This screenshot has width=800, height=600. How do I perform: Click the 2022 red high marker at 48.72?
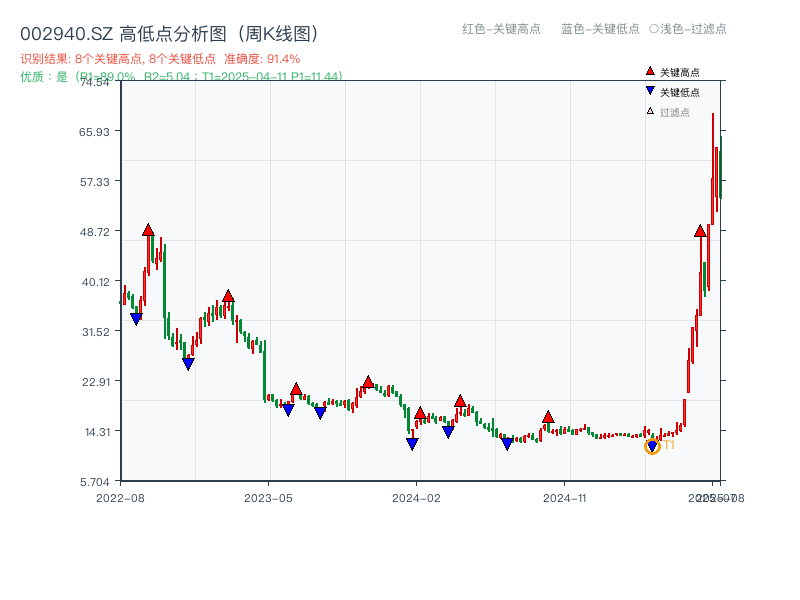point(148,230)
